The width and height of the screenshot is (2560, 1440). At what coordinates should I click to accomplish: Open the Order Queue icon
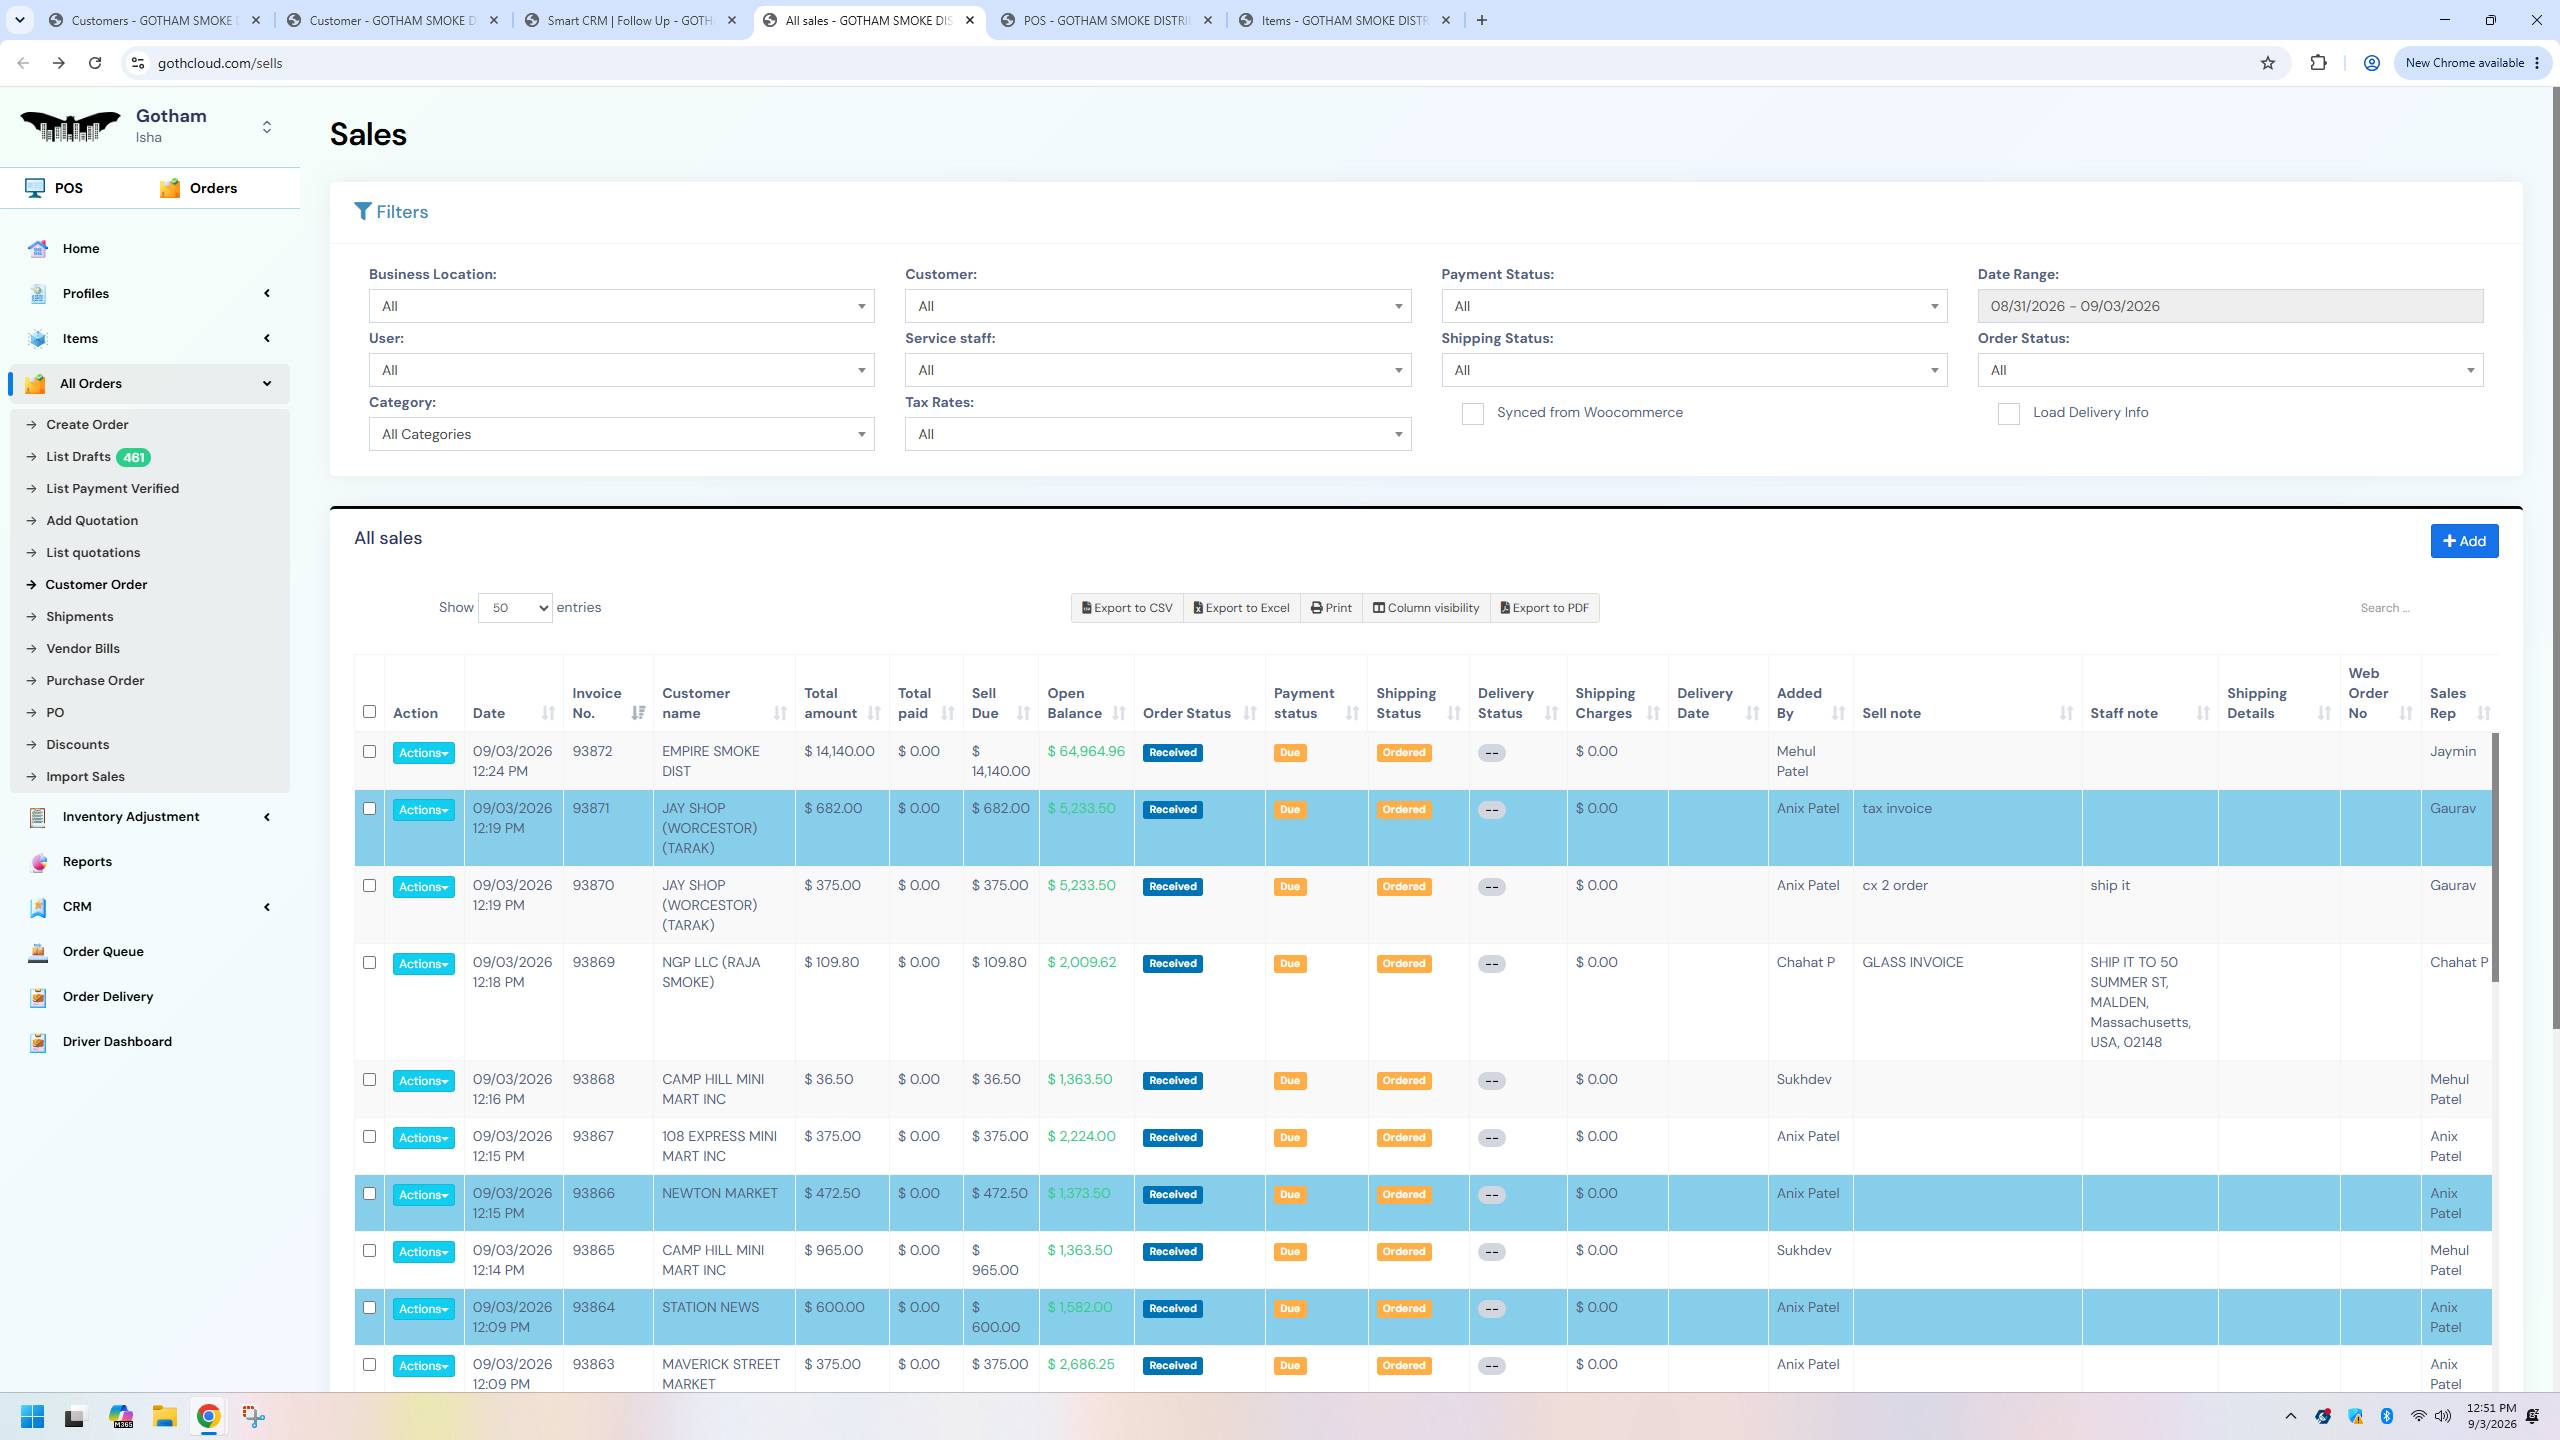tap(38, 952)
